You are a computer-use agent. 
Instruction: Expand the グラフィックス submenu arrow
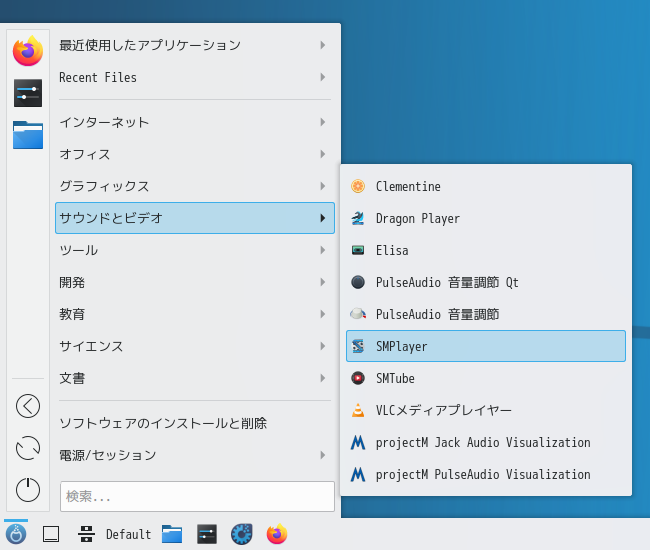323,186
